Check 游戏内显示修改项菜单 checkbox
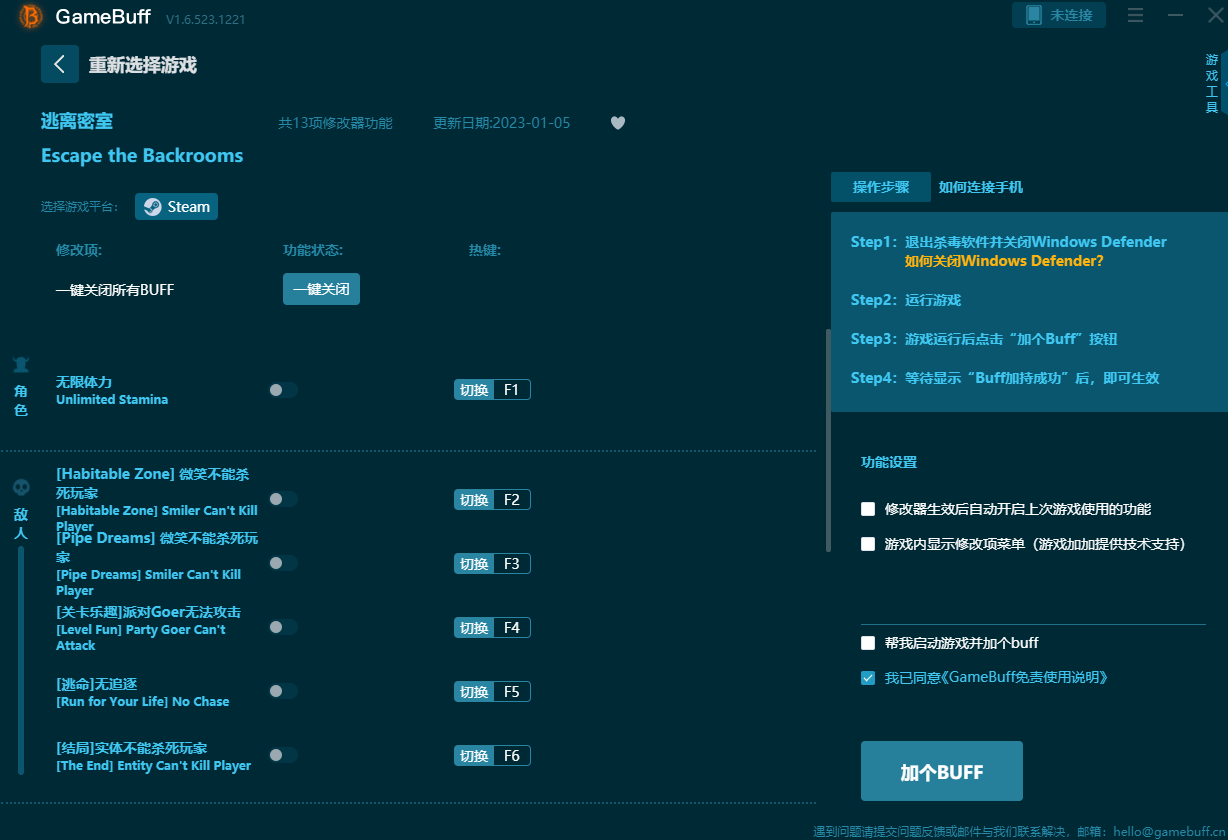Viewport: 1228px width, 840px height. click(x=868, y=544)
